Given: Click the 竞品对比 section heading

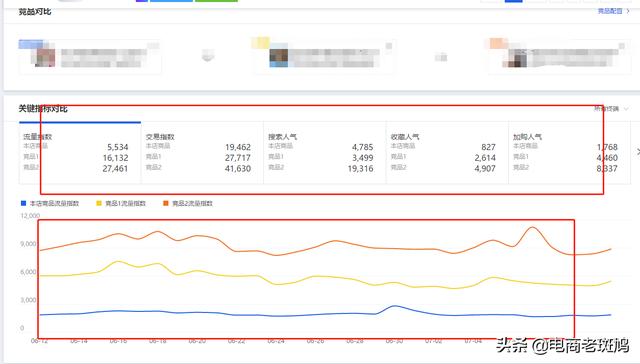Looking at the screenshot, I should (35, 11).
